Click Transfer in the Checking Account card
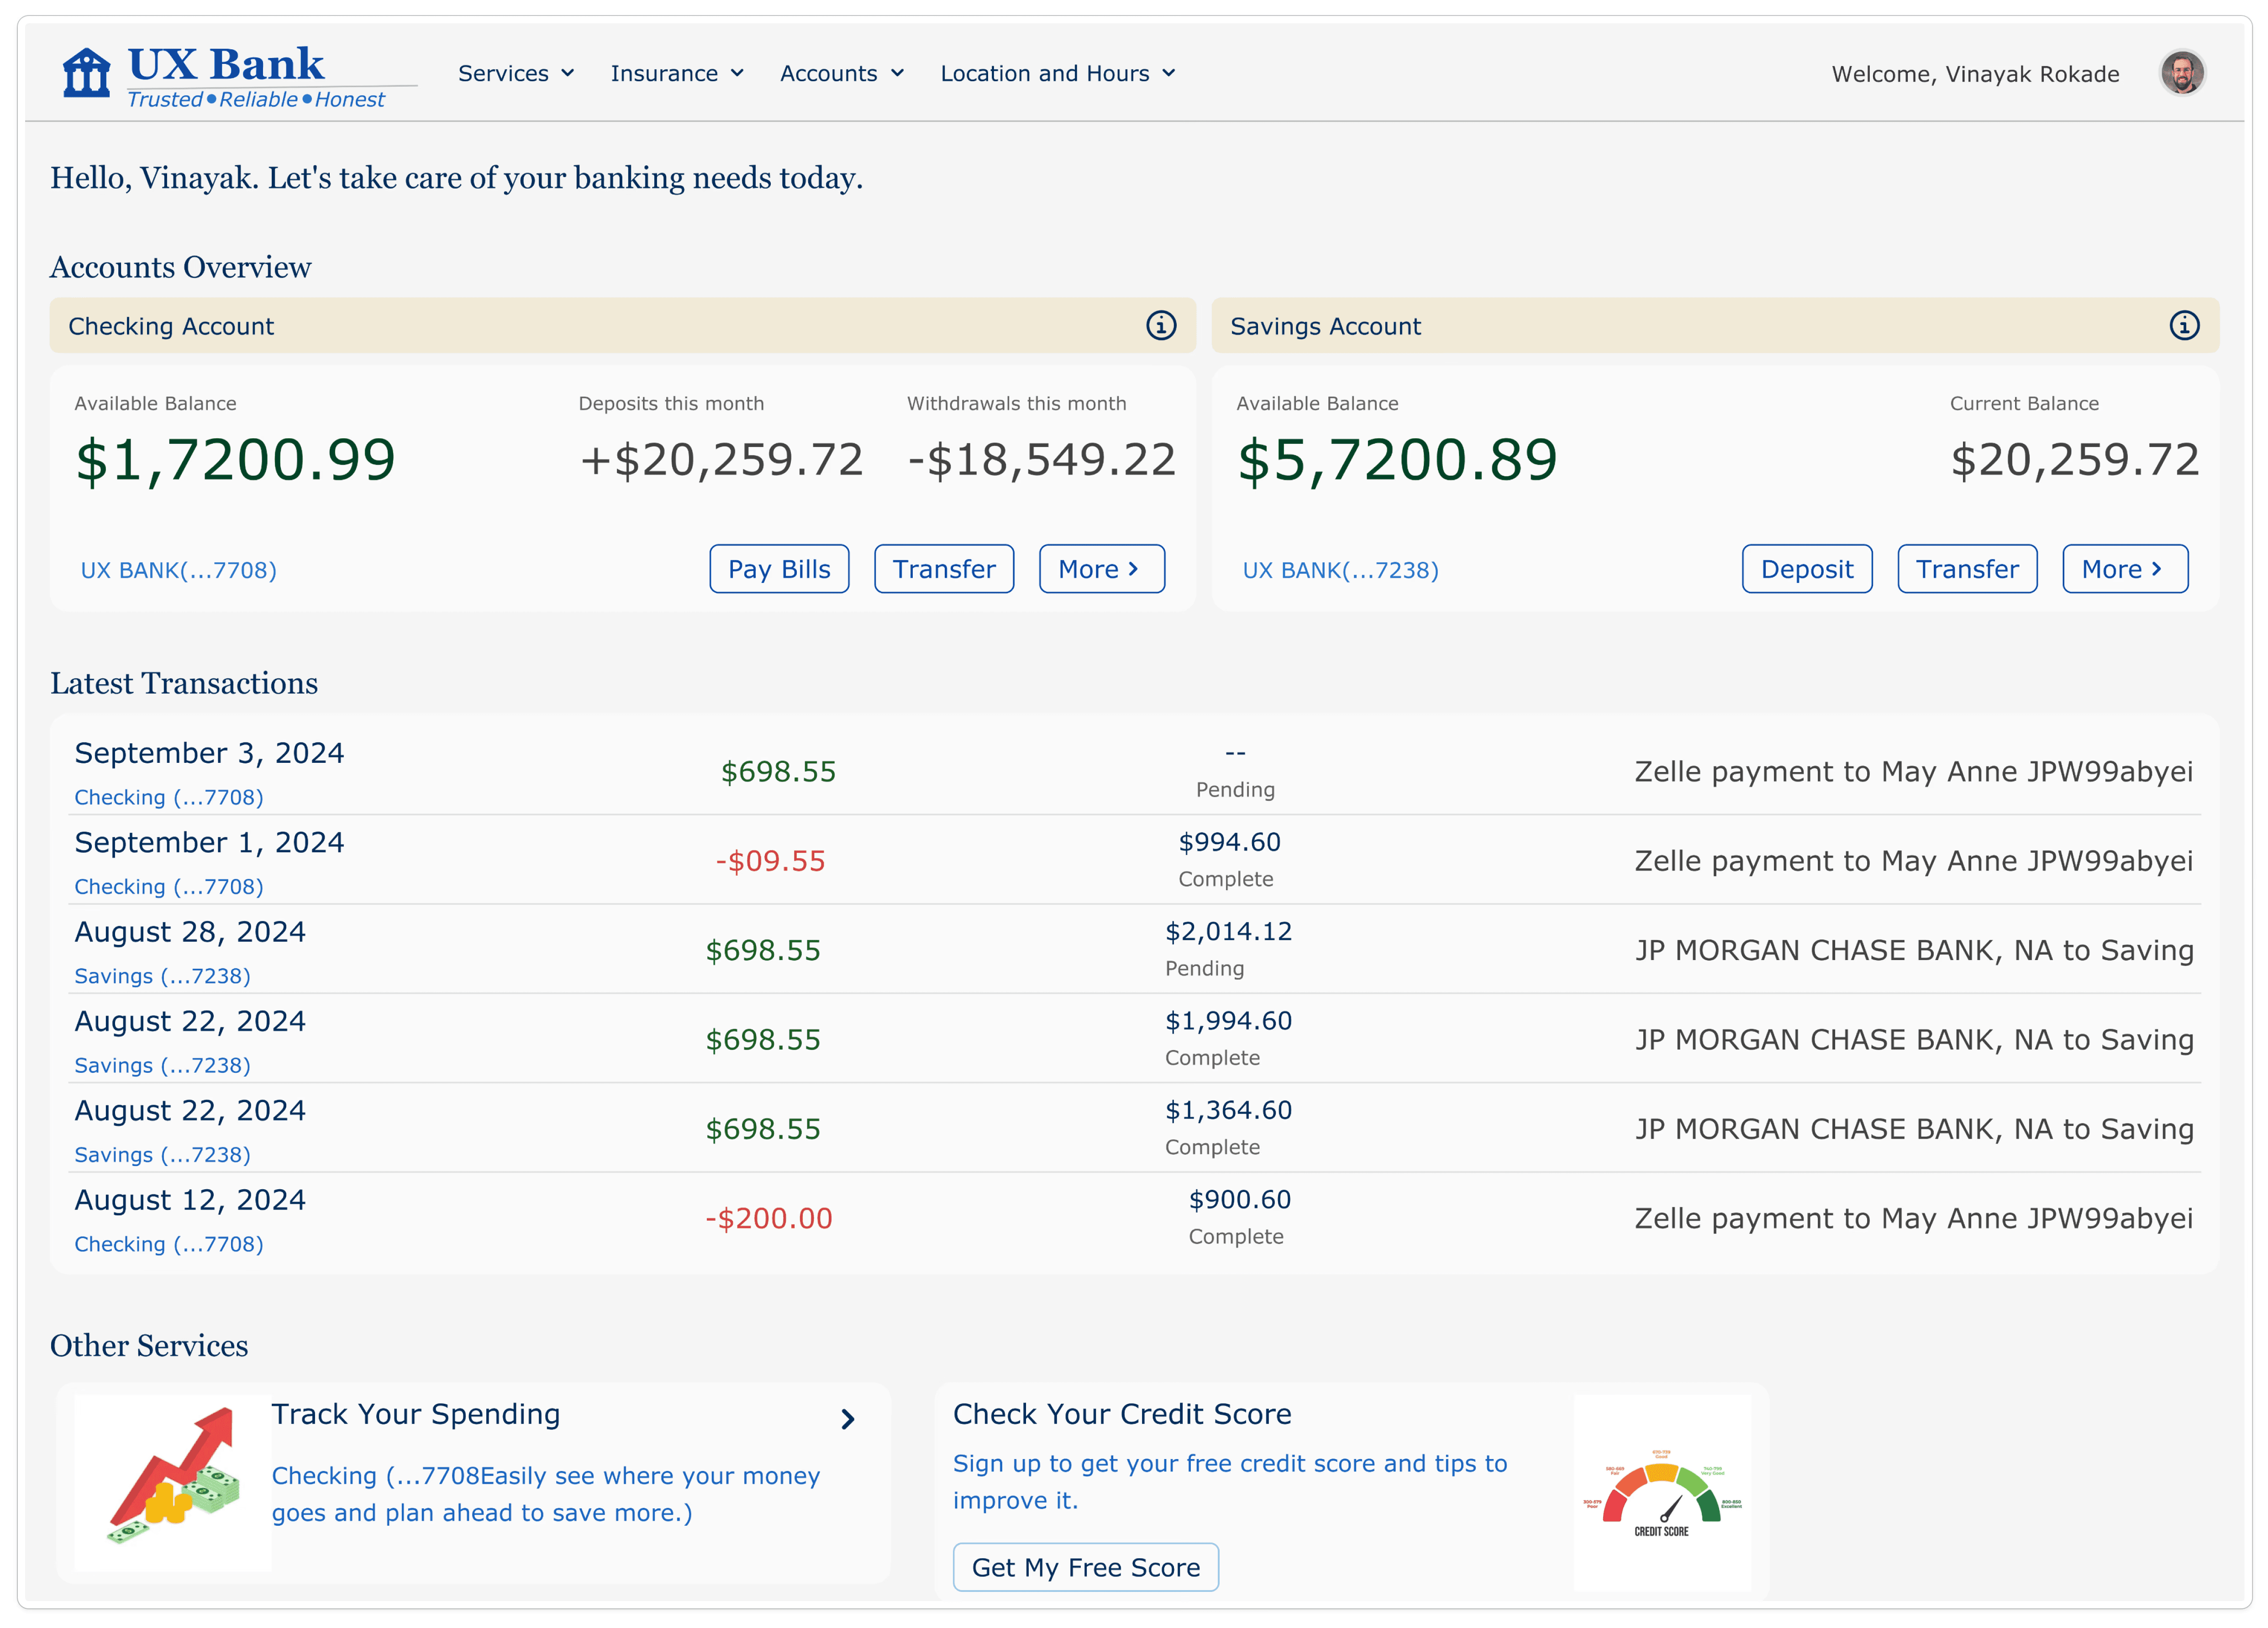Screen dimensions: 2268x1628 click(944, 569)
